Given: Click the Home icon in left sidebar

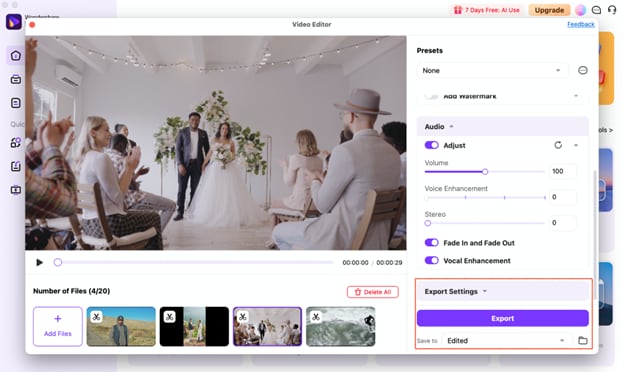Looking at the screenshot, I should 16,56.
